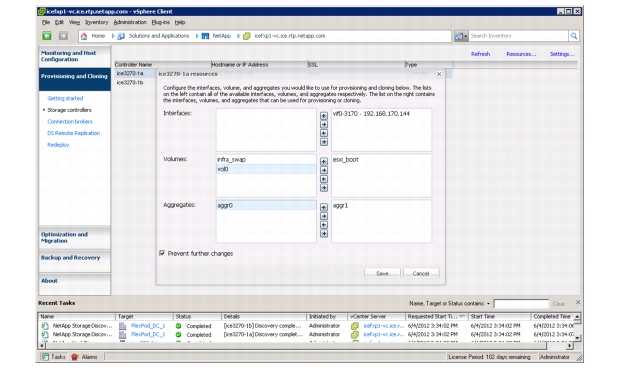Viewport: 640px width, 371px height.
Task: Click the Resources... link
Action: pos(521,54)
